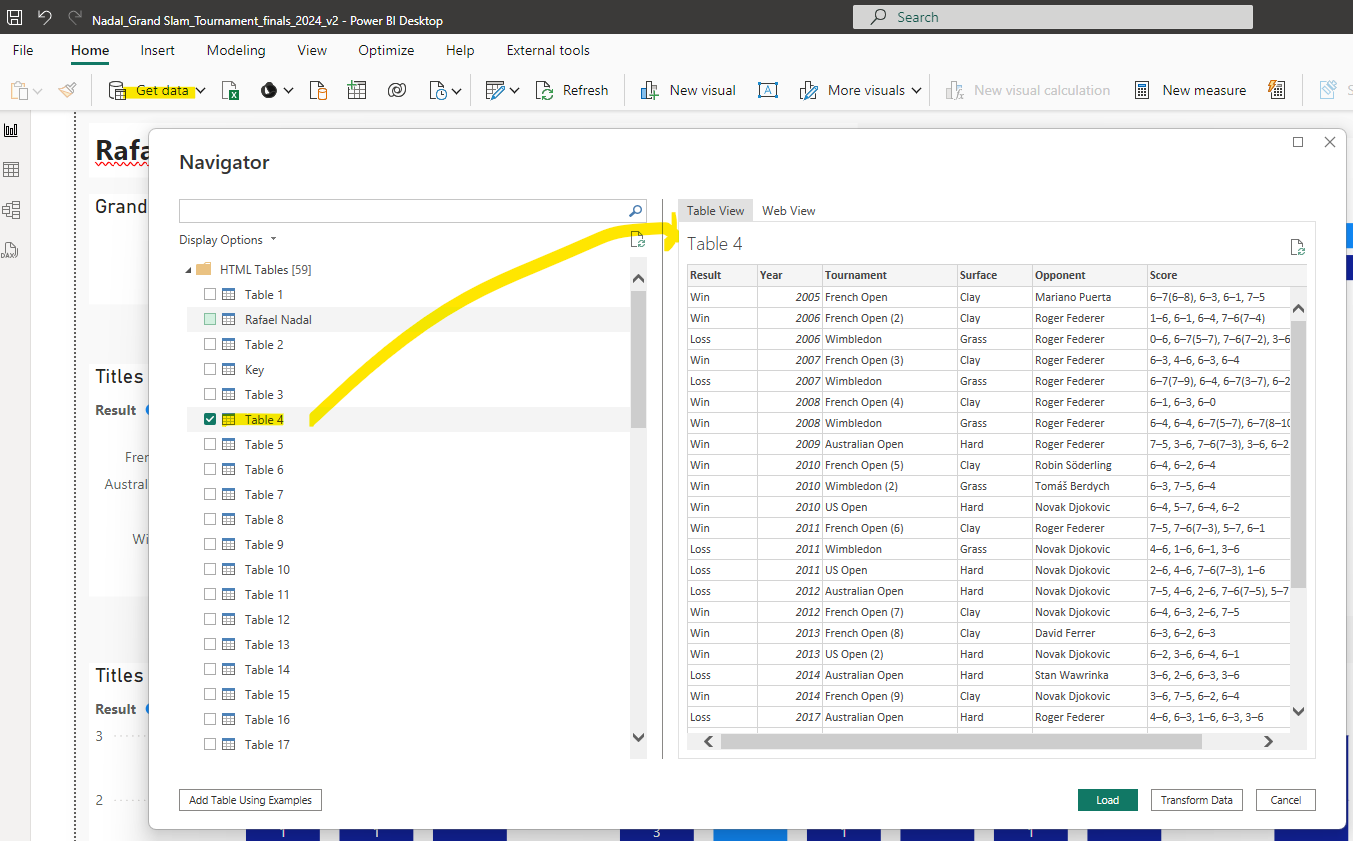
Task: Click the Undo arrow in title bar
Action: pos(45,17)
